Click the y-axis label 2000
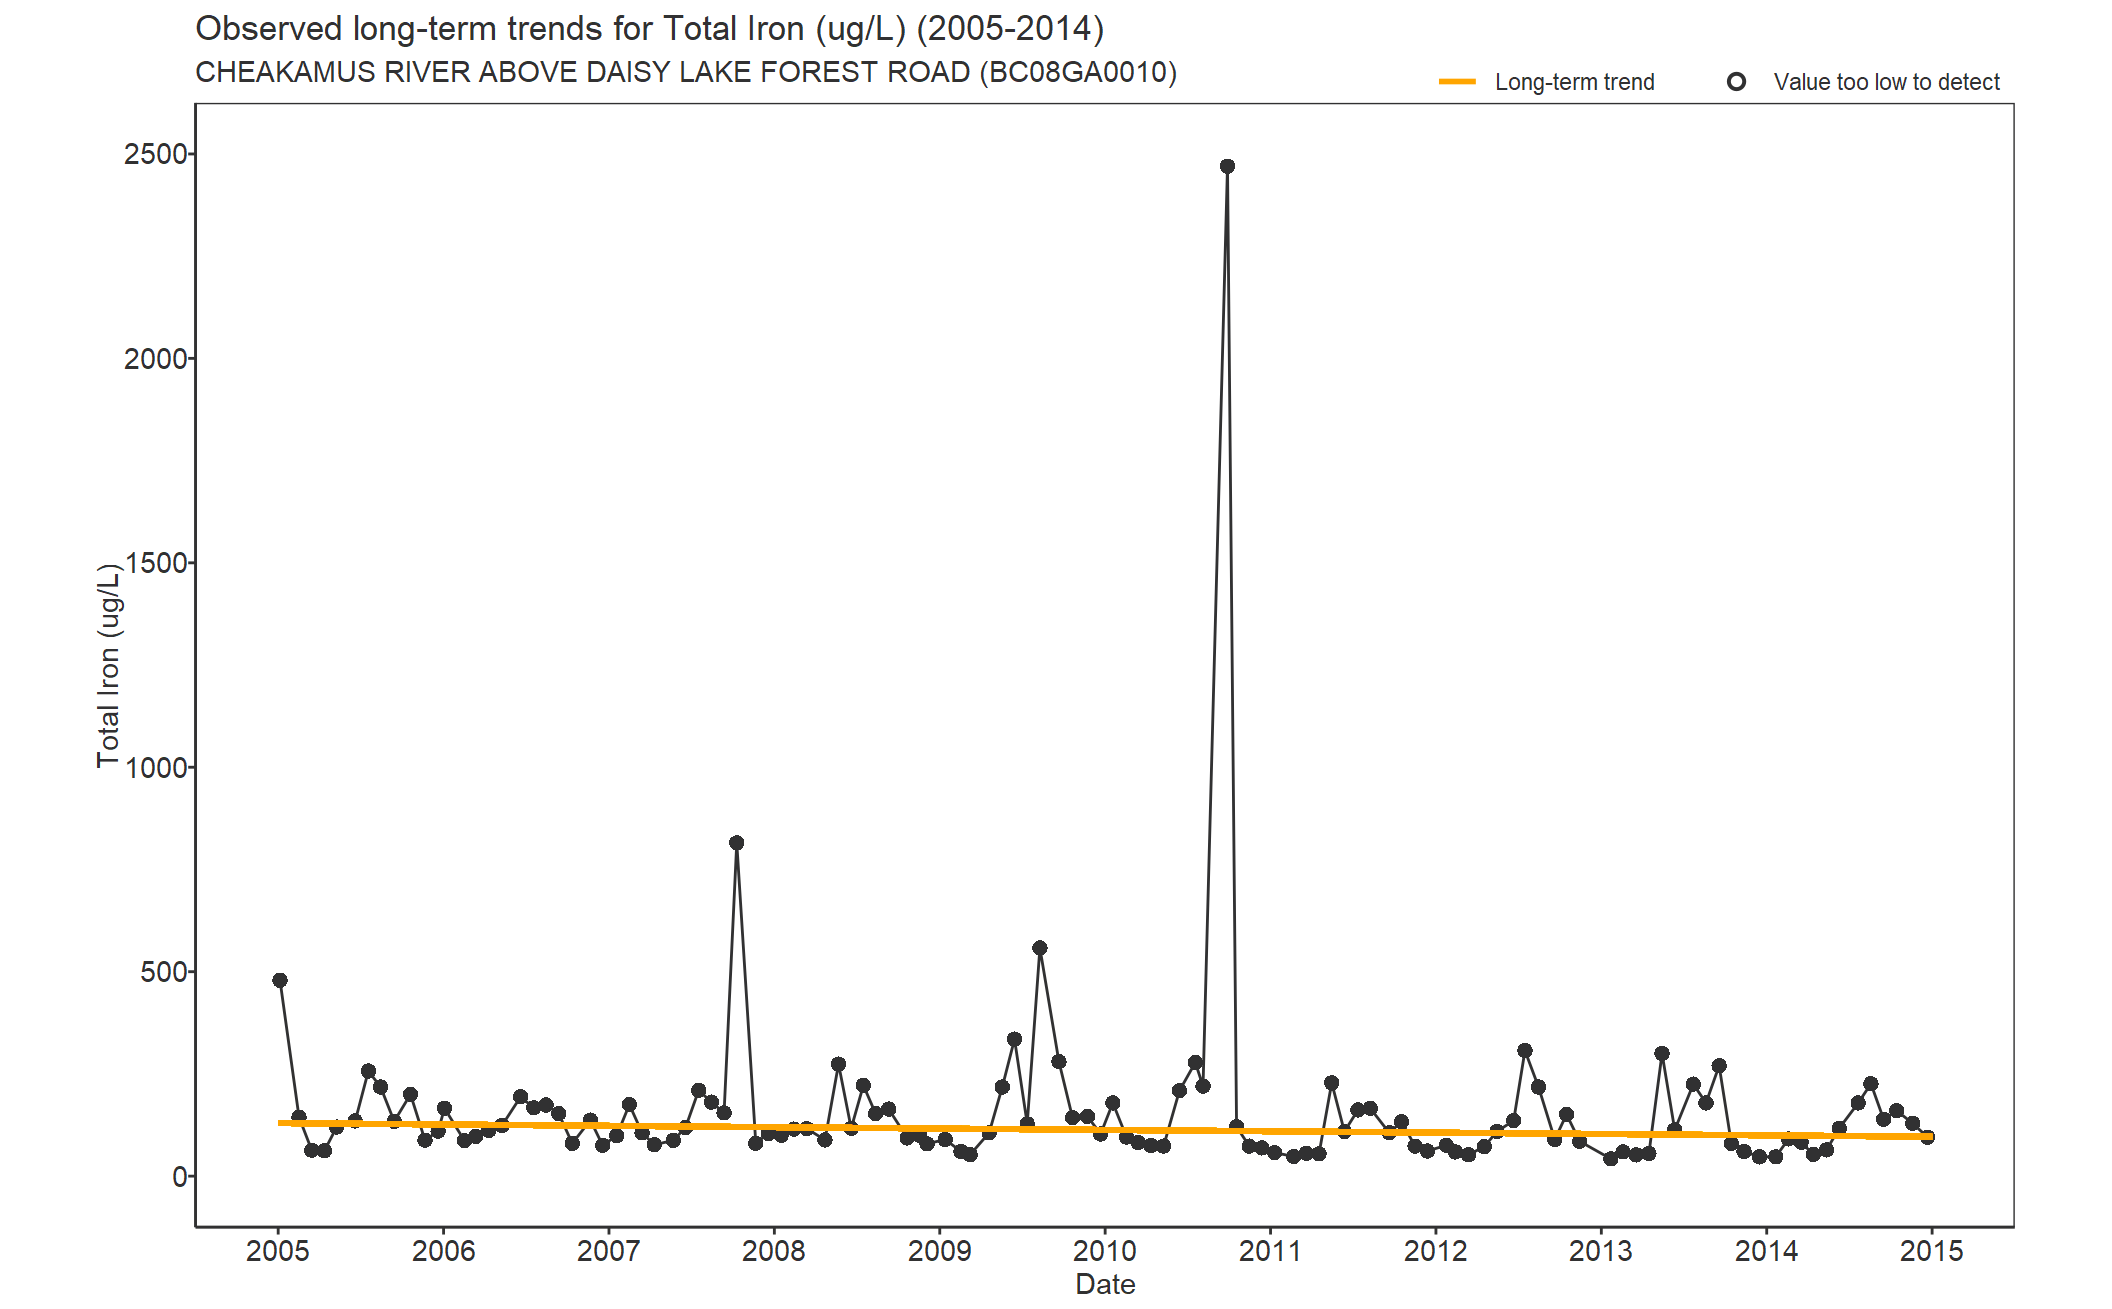 [155, 359]
